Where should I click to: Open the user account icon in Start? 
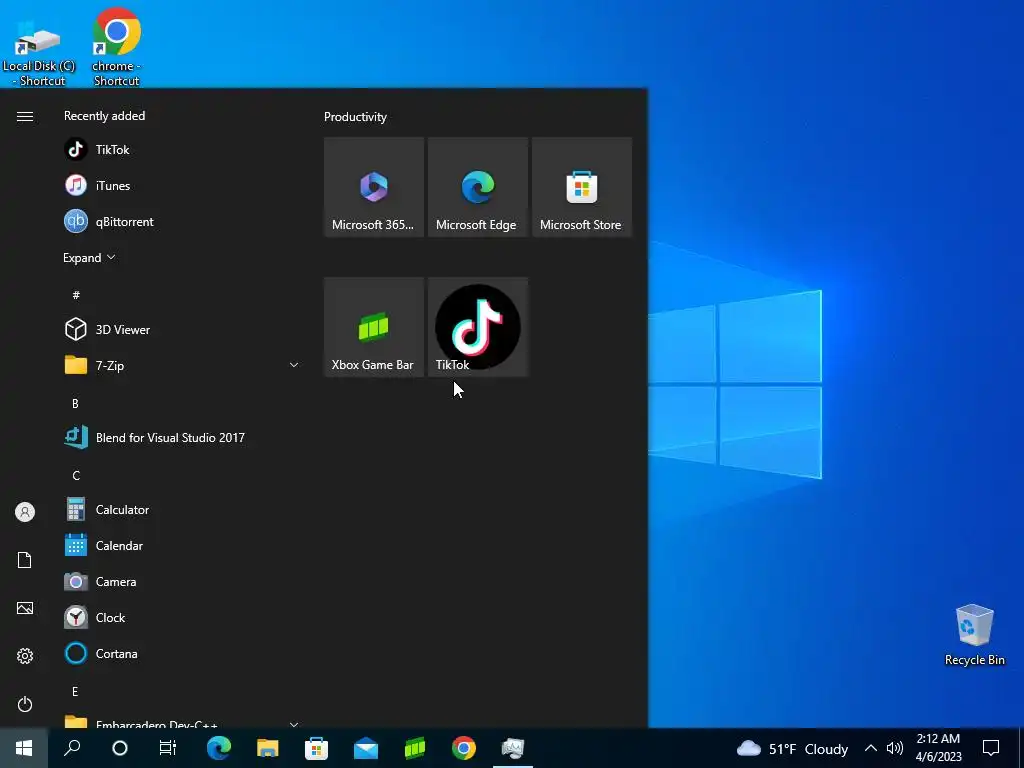point(25,512)
